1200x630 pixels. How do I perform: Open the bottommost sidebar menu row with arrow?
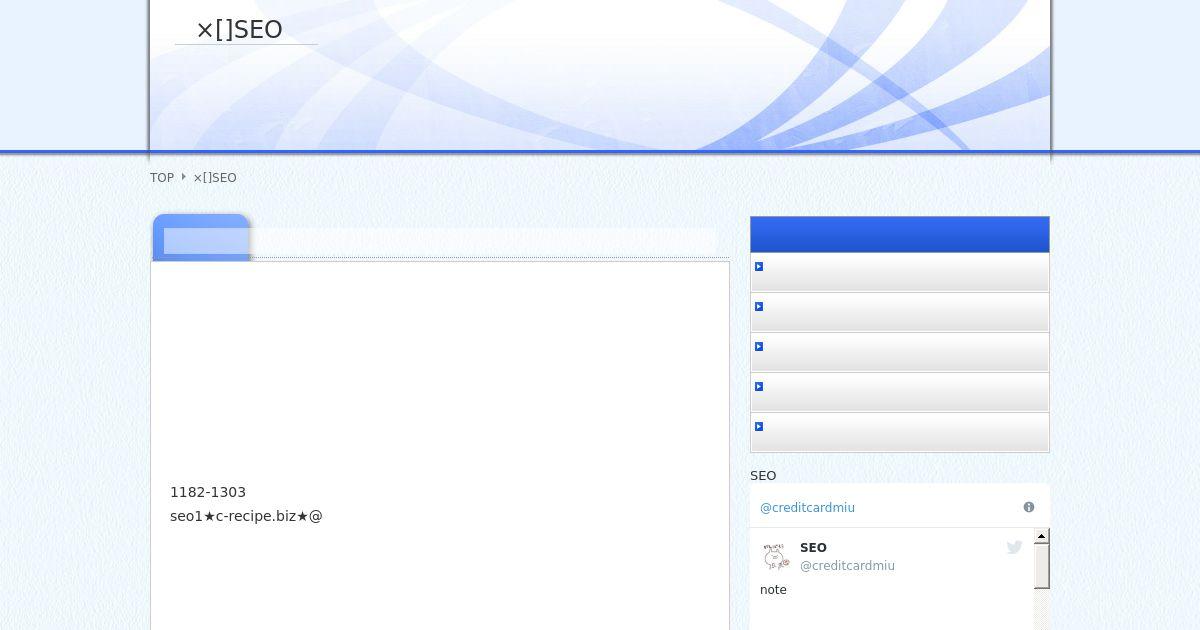click(900, 432)
